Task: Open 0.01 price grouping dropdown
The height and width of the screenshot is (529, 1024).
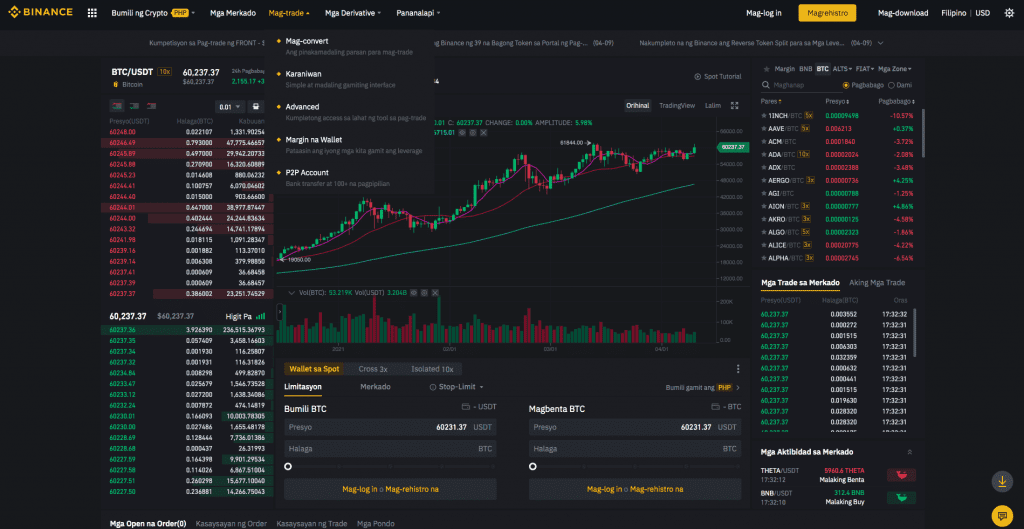Action: click(x=230, y=106)
